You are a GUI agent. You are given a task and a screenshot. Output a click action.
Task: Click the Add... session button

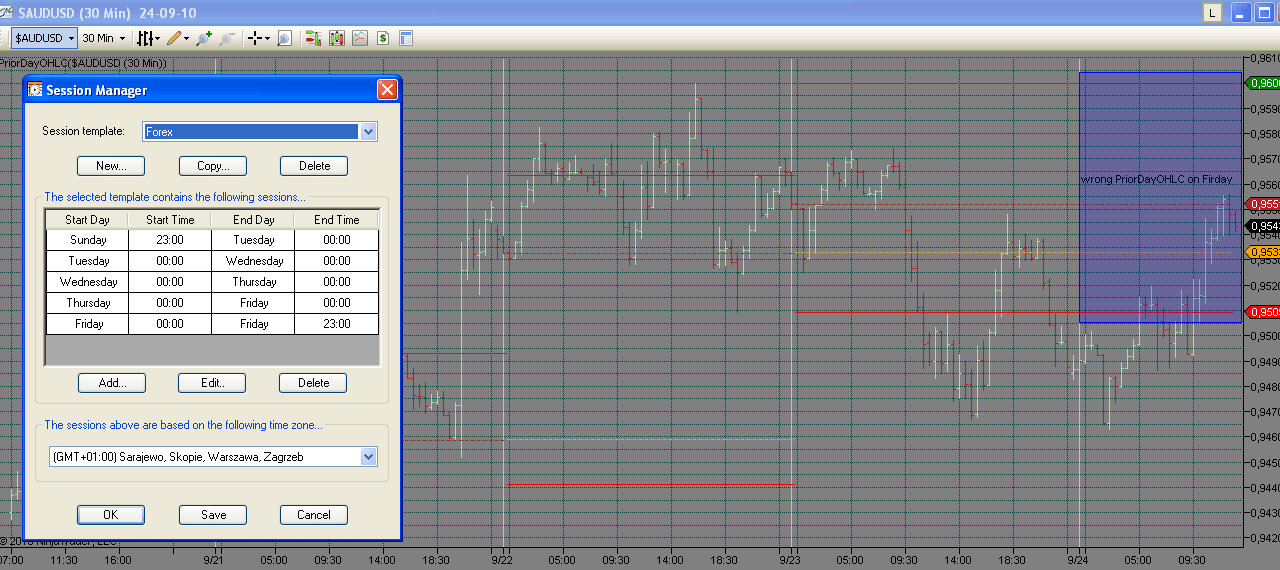click(112, 383)
